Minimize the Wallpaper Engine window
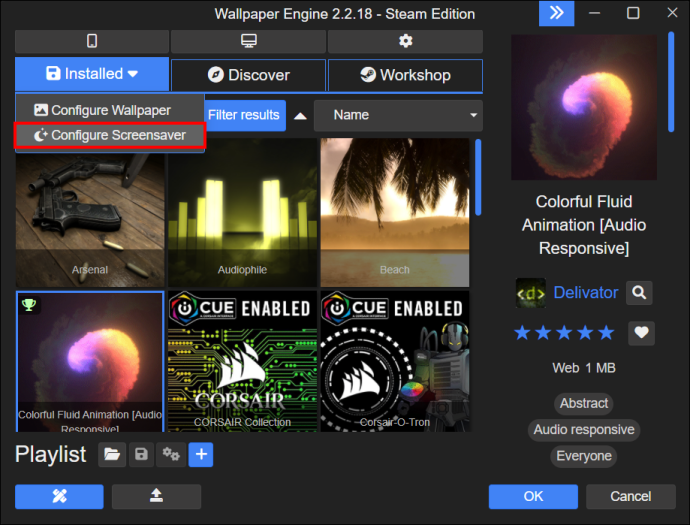 595,13
